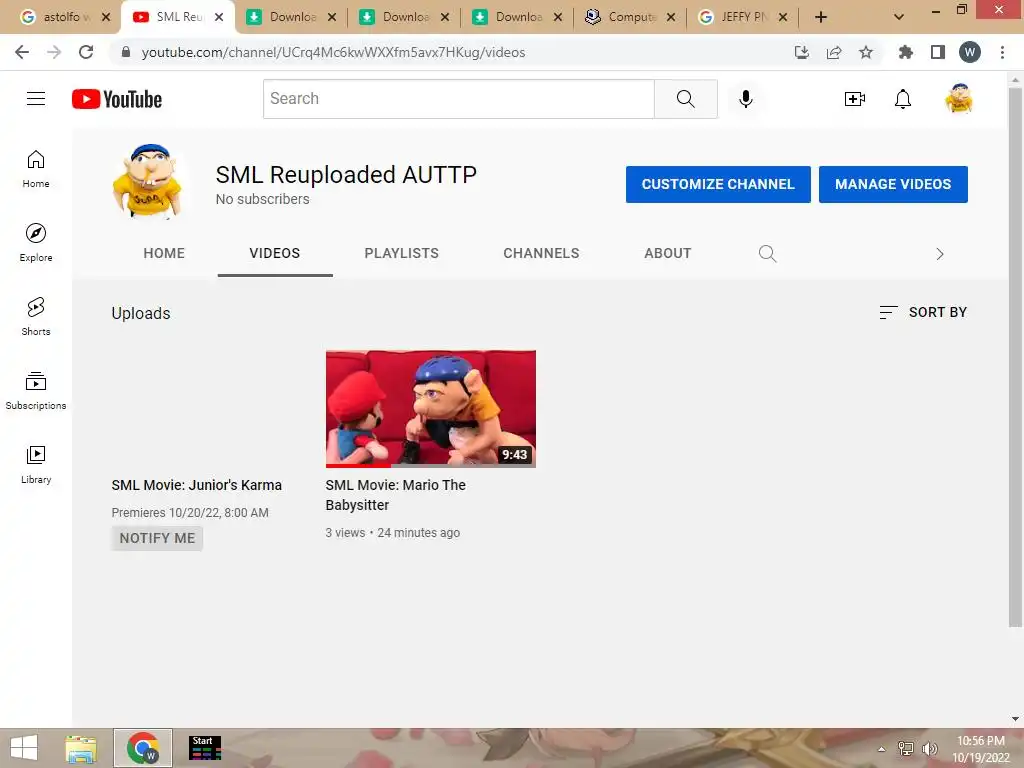Expand the tab search dropdown arrow
Viewport: 1024px width, 768px height.
pyautogui.click(x=899, y=17)
